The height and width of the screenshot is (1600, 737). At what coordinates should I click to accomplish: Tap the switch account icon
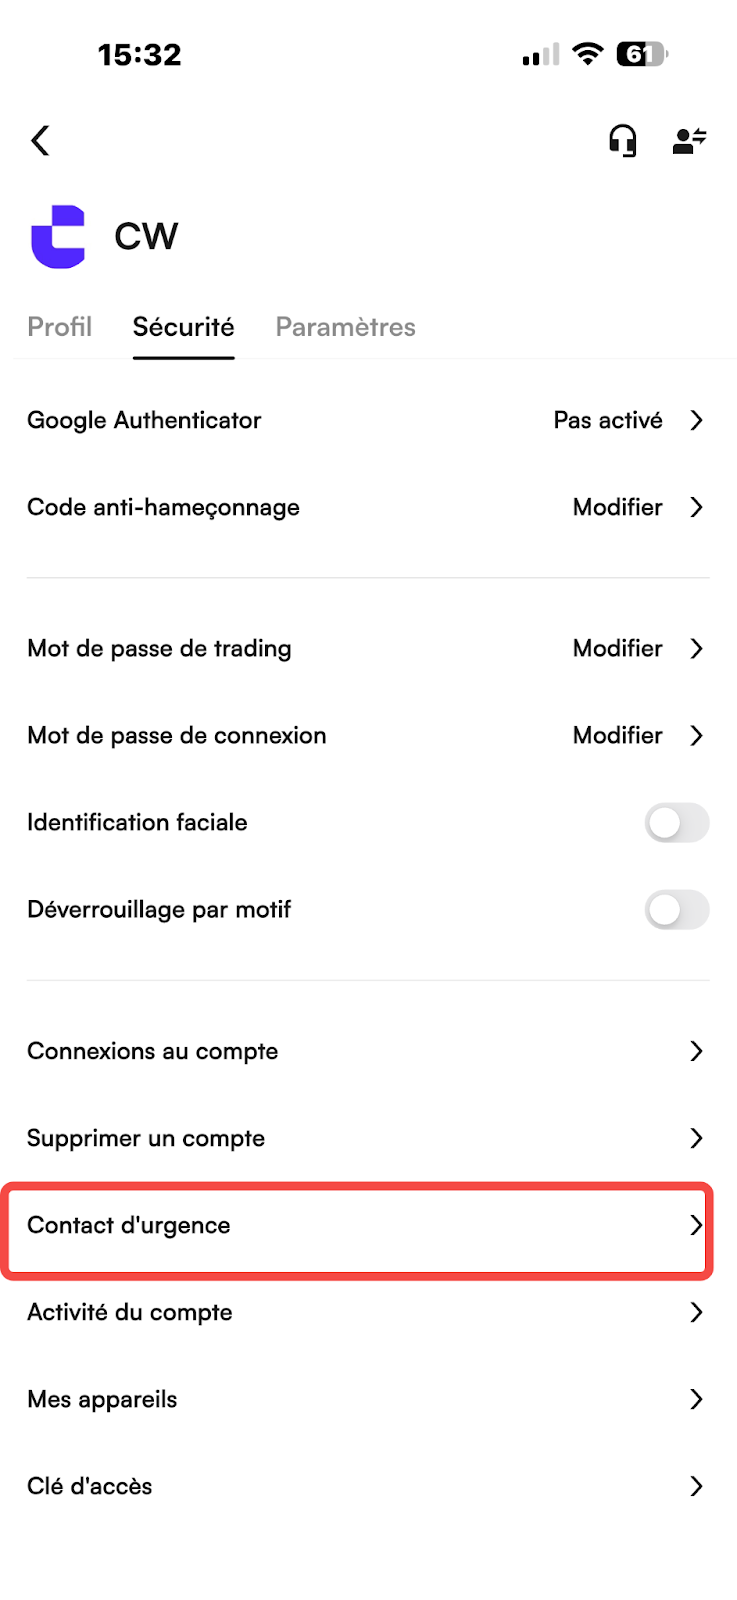pyautogui.click(x=690, y=141)
